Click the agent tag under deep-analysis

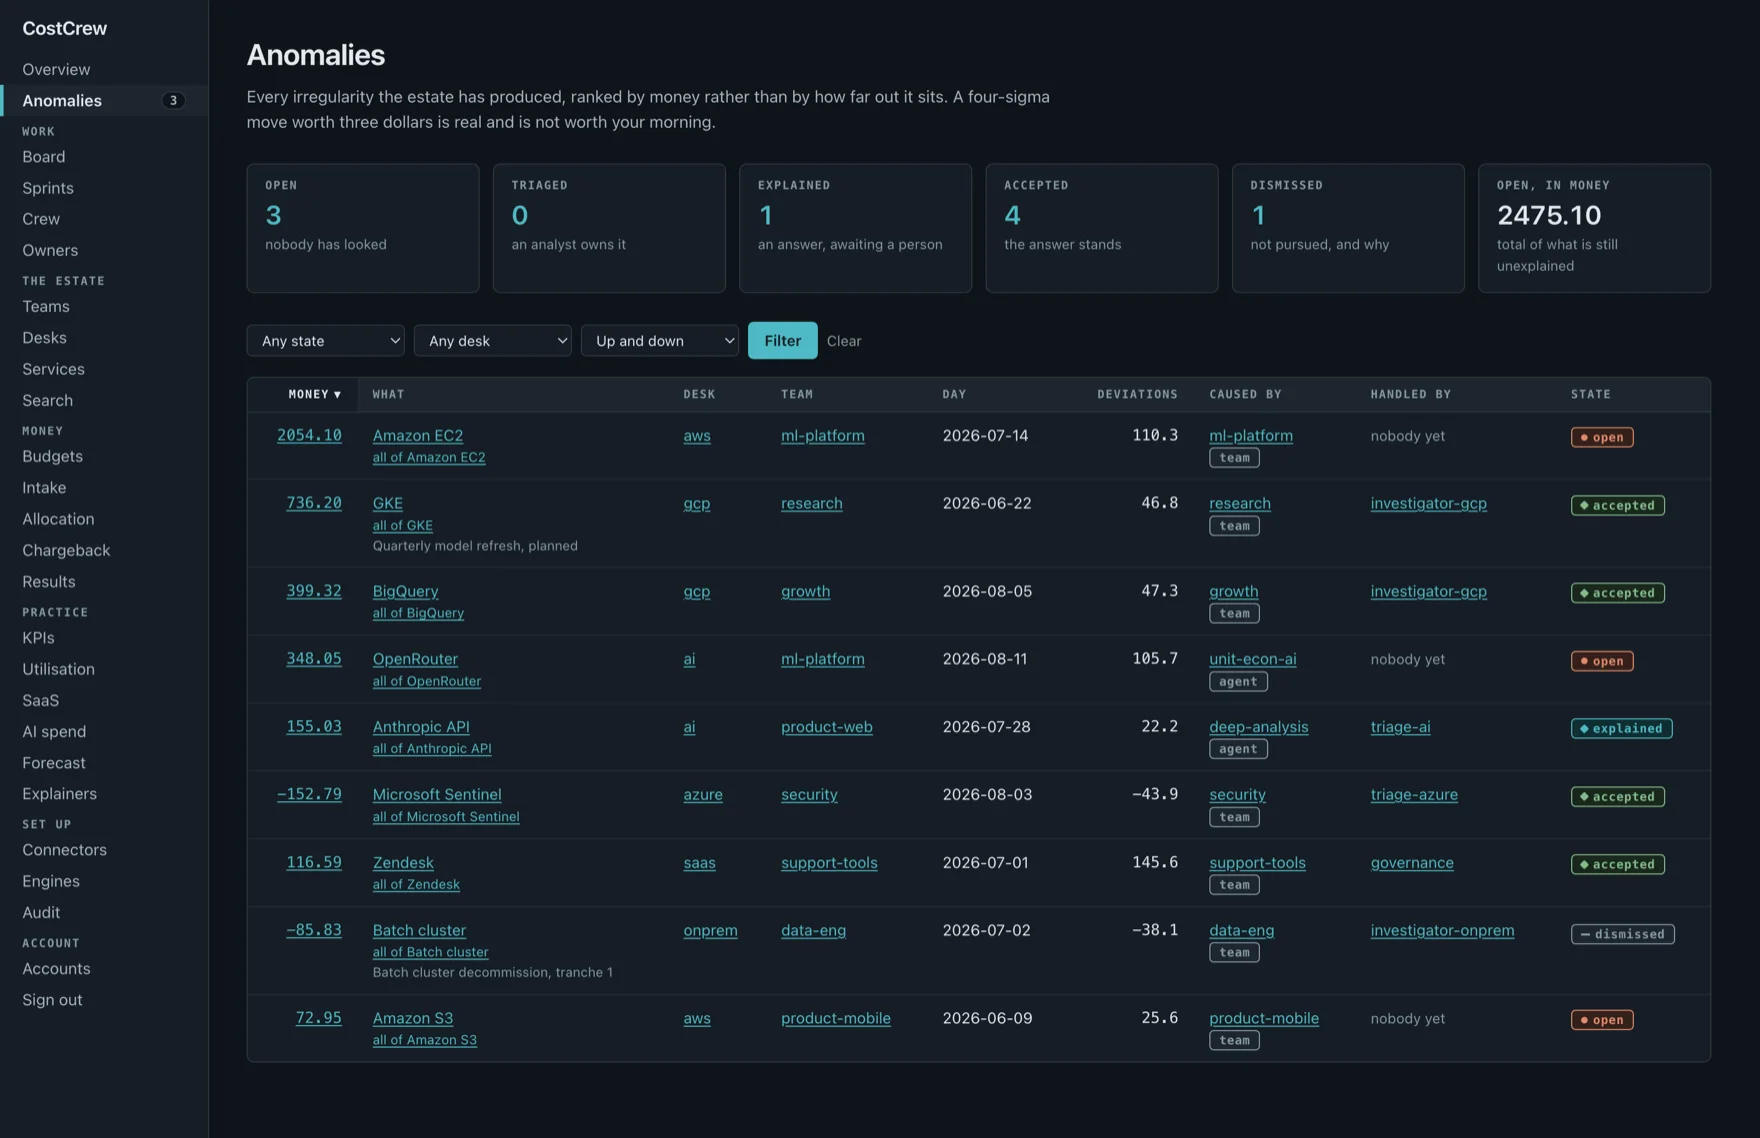click(1238, 748)
